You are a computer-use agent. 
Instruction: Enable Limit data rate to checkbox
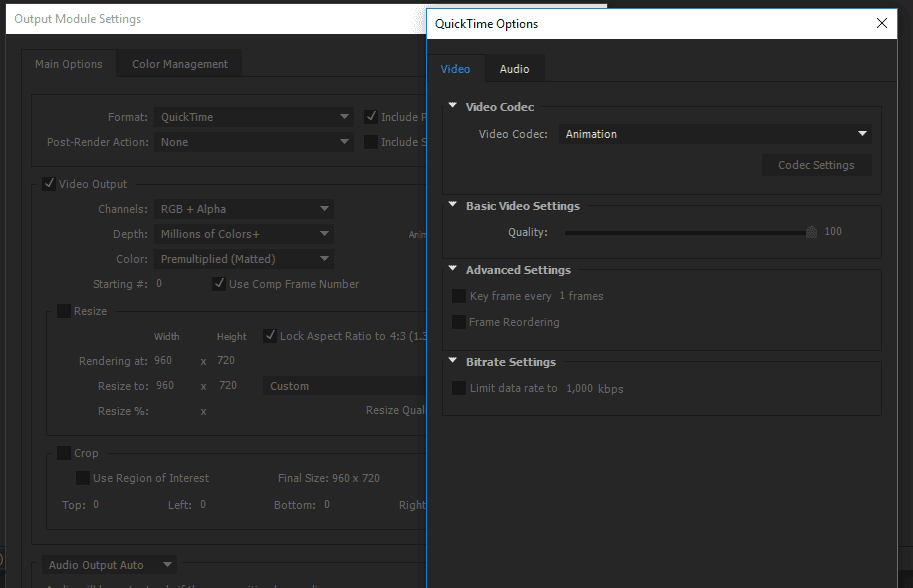[x=459, y=388]
